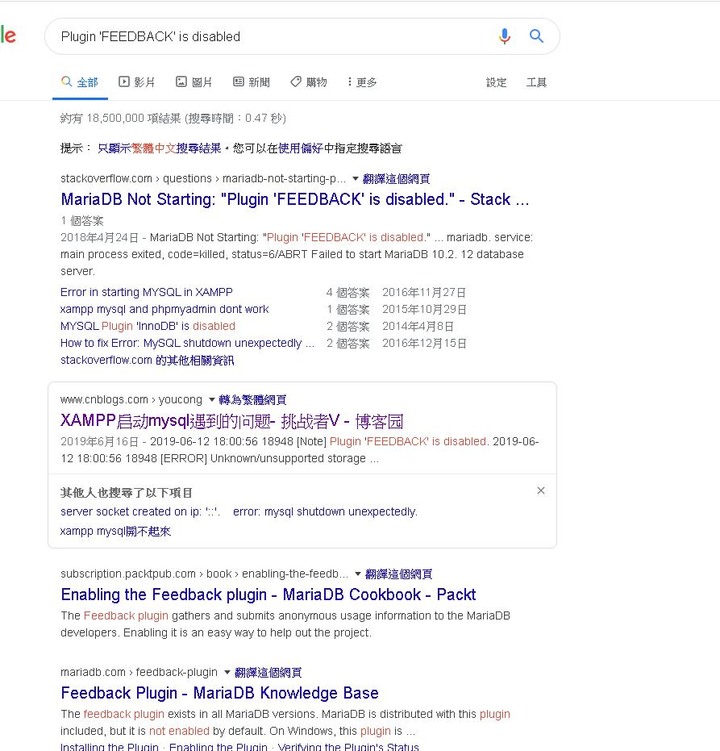720x751 pixels.
Task: Switch to the 購物 (Shopping) tab
Action: 309,82
